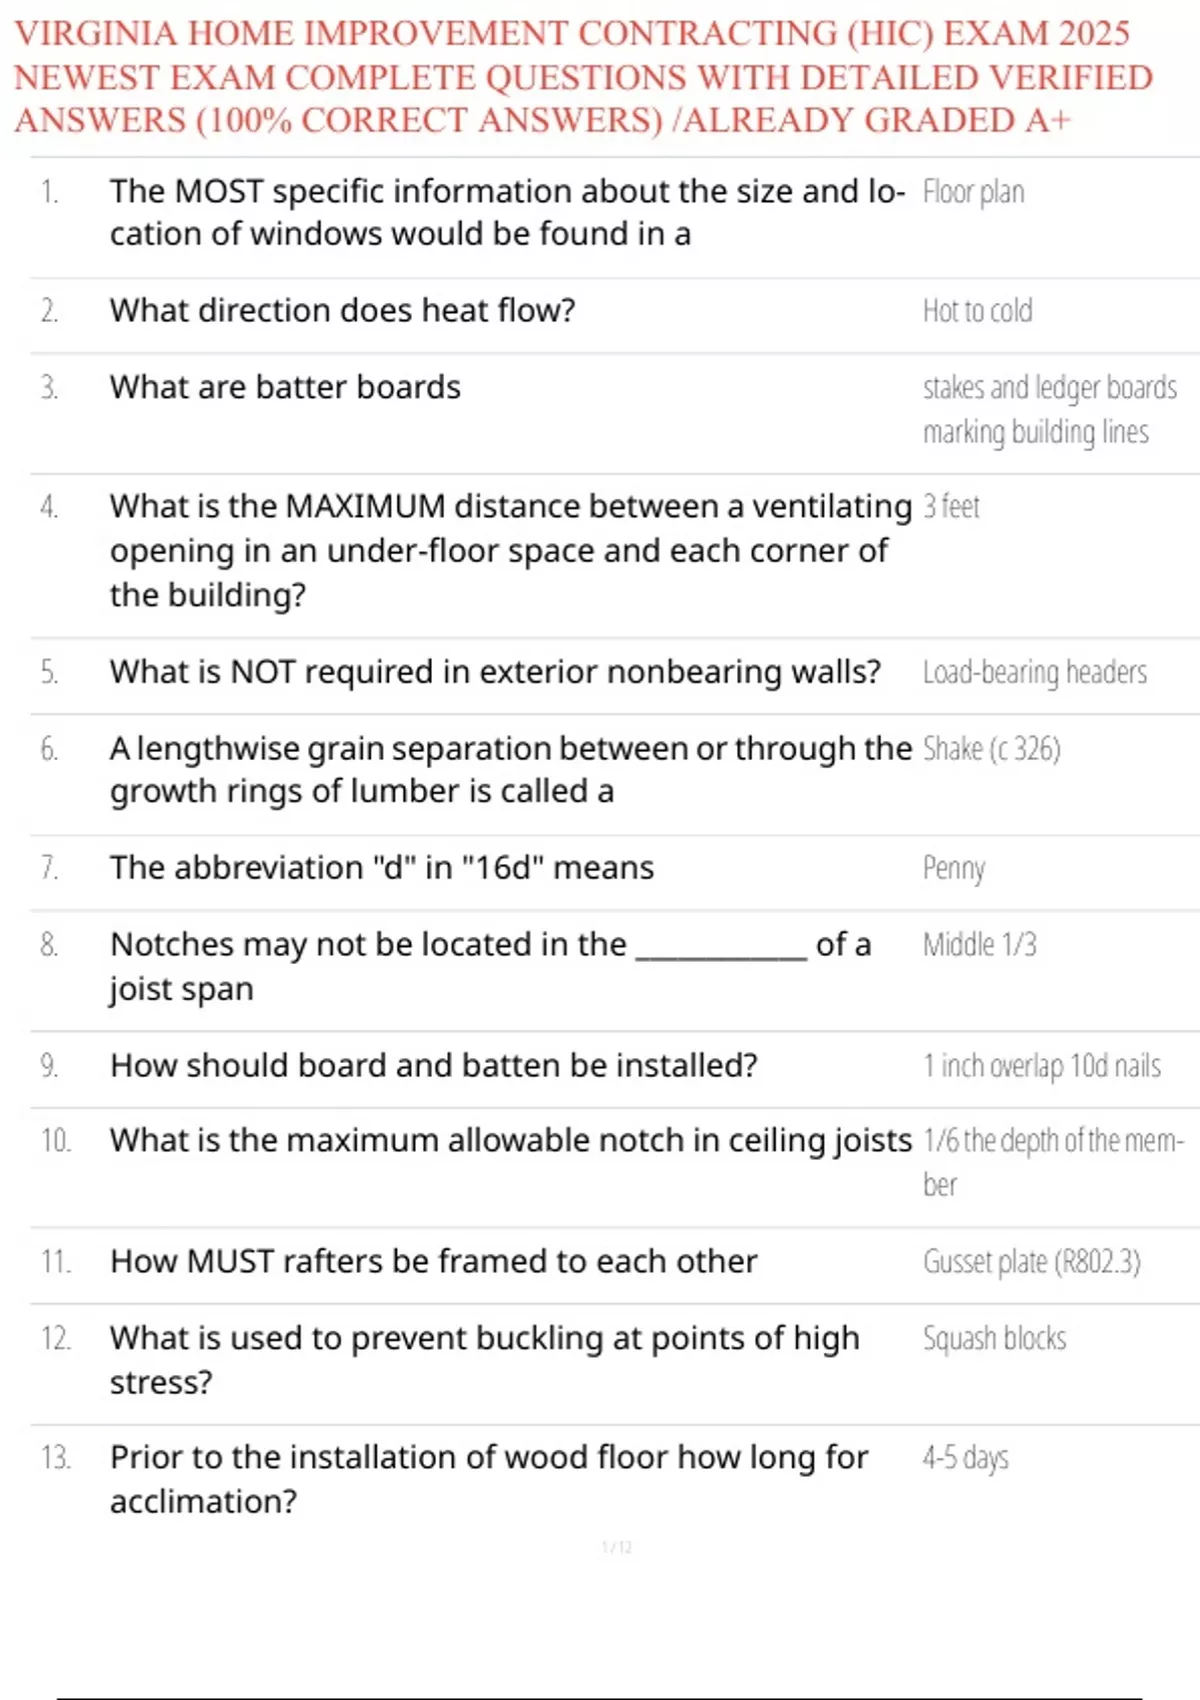Click the "Penny" answer
Screen dimensions: 1200x1700
point(953,868)
